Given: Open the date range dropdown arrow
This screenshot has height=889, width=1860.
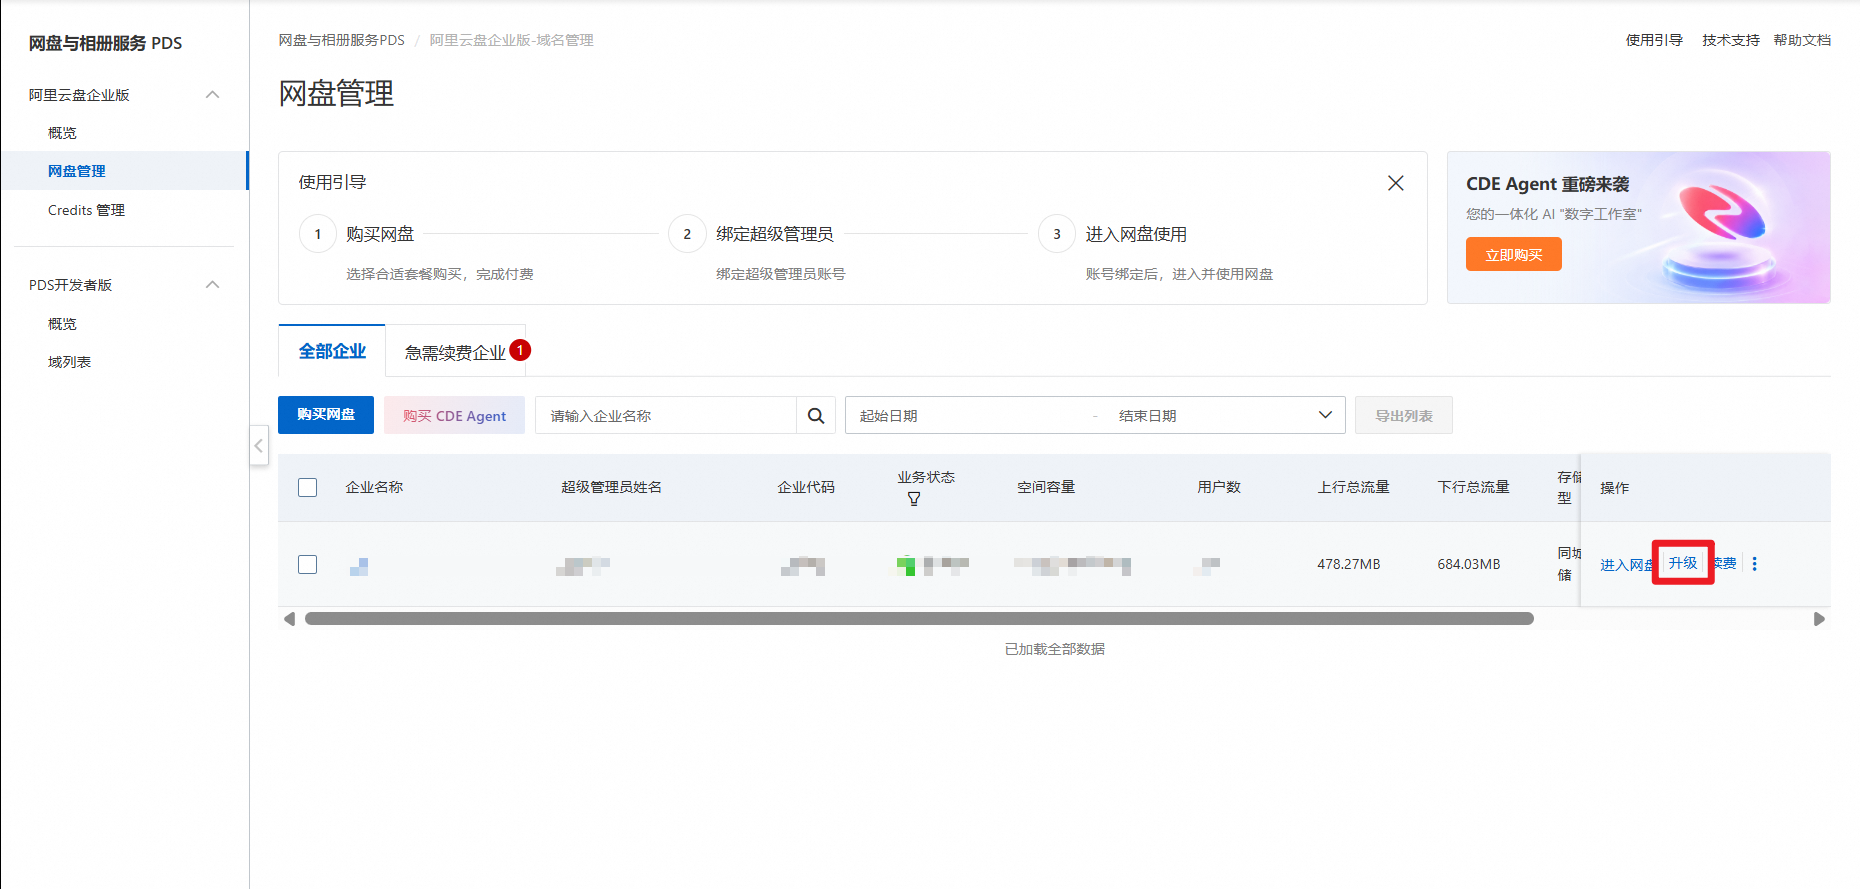Looking at the screenshot, I should click(x=1325, y=415).
